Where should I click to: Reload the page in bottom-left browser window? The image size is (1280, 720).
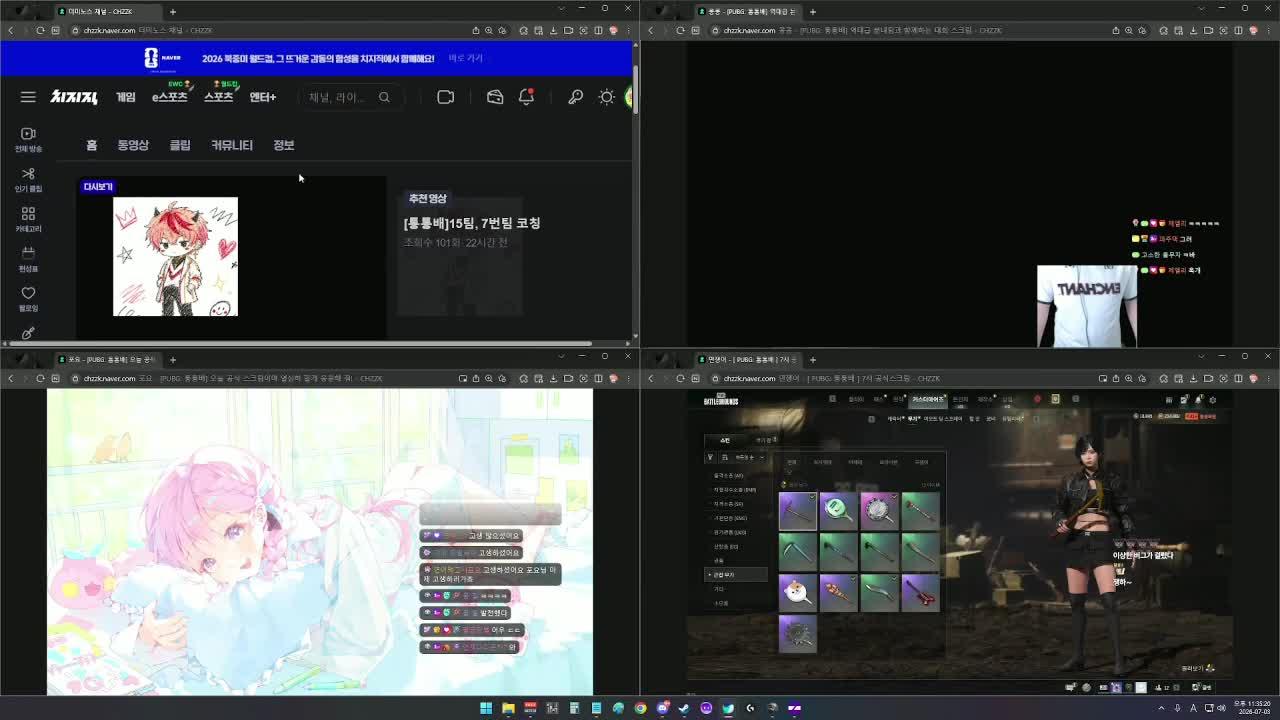(x=40, y=378)
